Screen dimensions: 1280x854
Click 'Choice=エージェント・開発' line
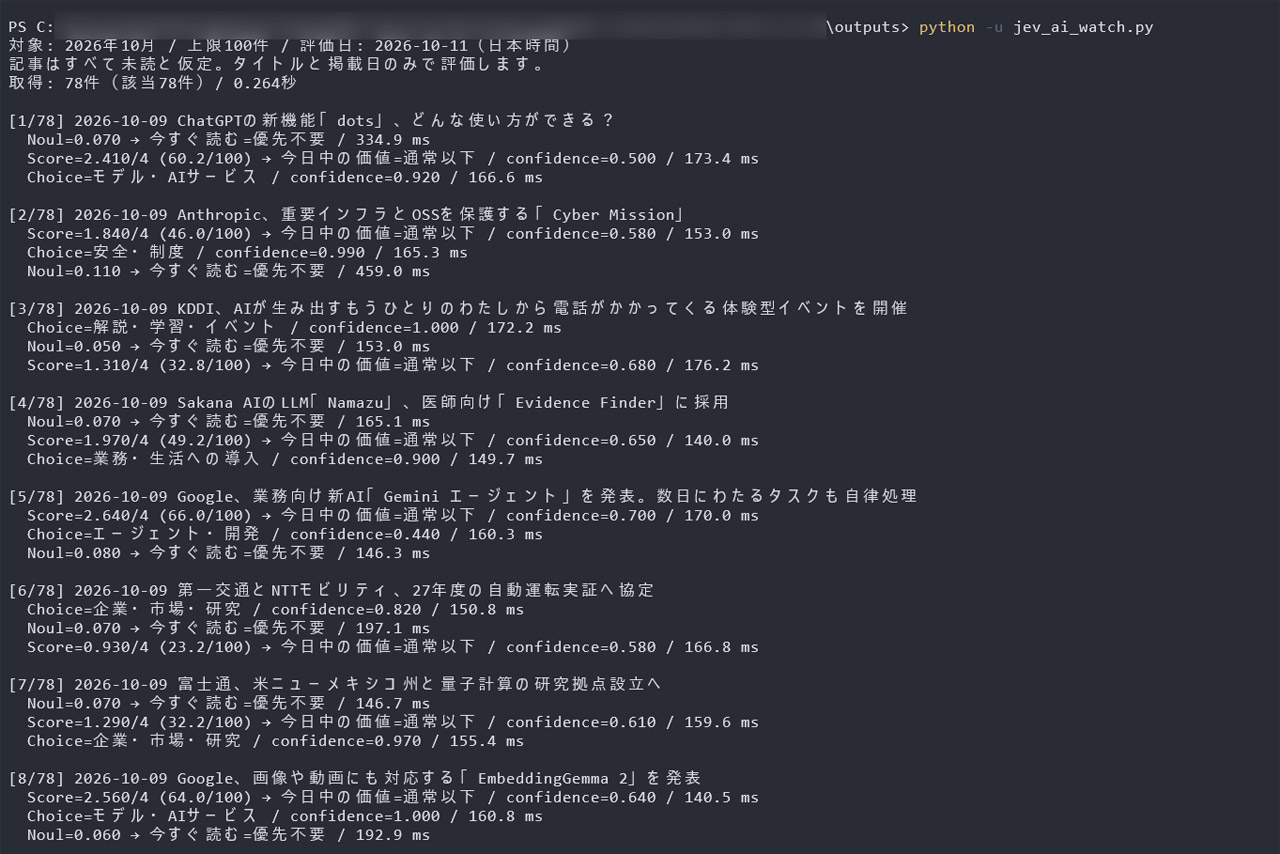pos(285,534)
